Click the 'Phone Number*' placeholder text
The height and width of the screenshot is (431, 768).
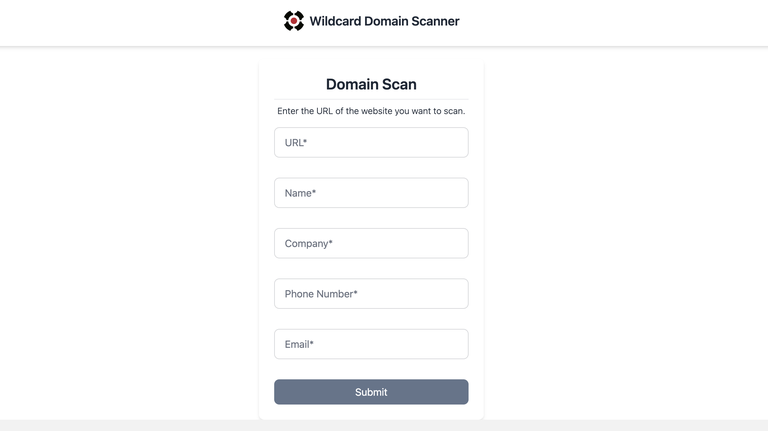click(321, 294)
